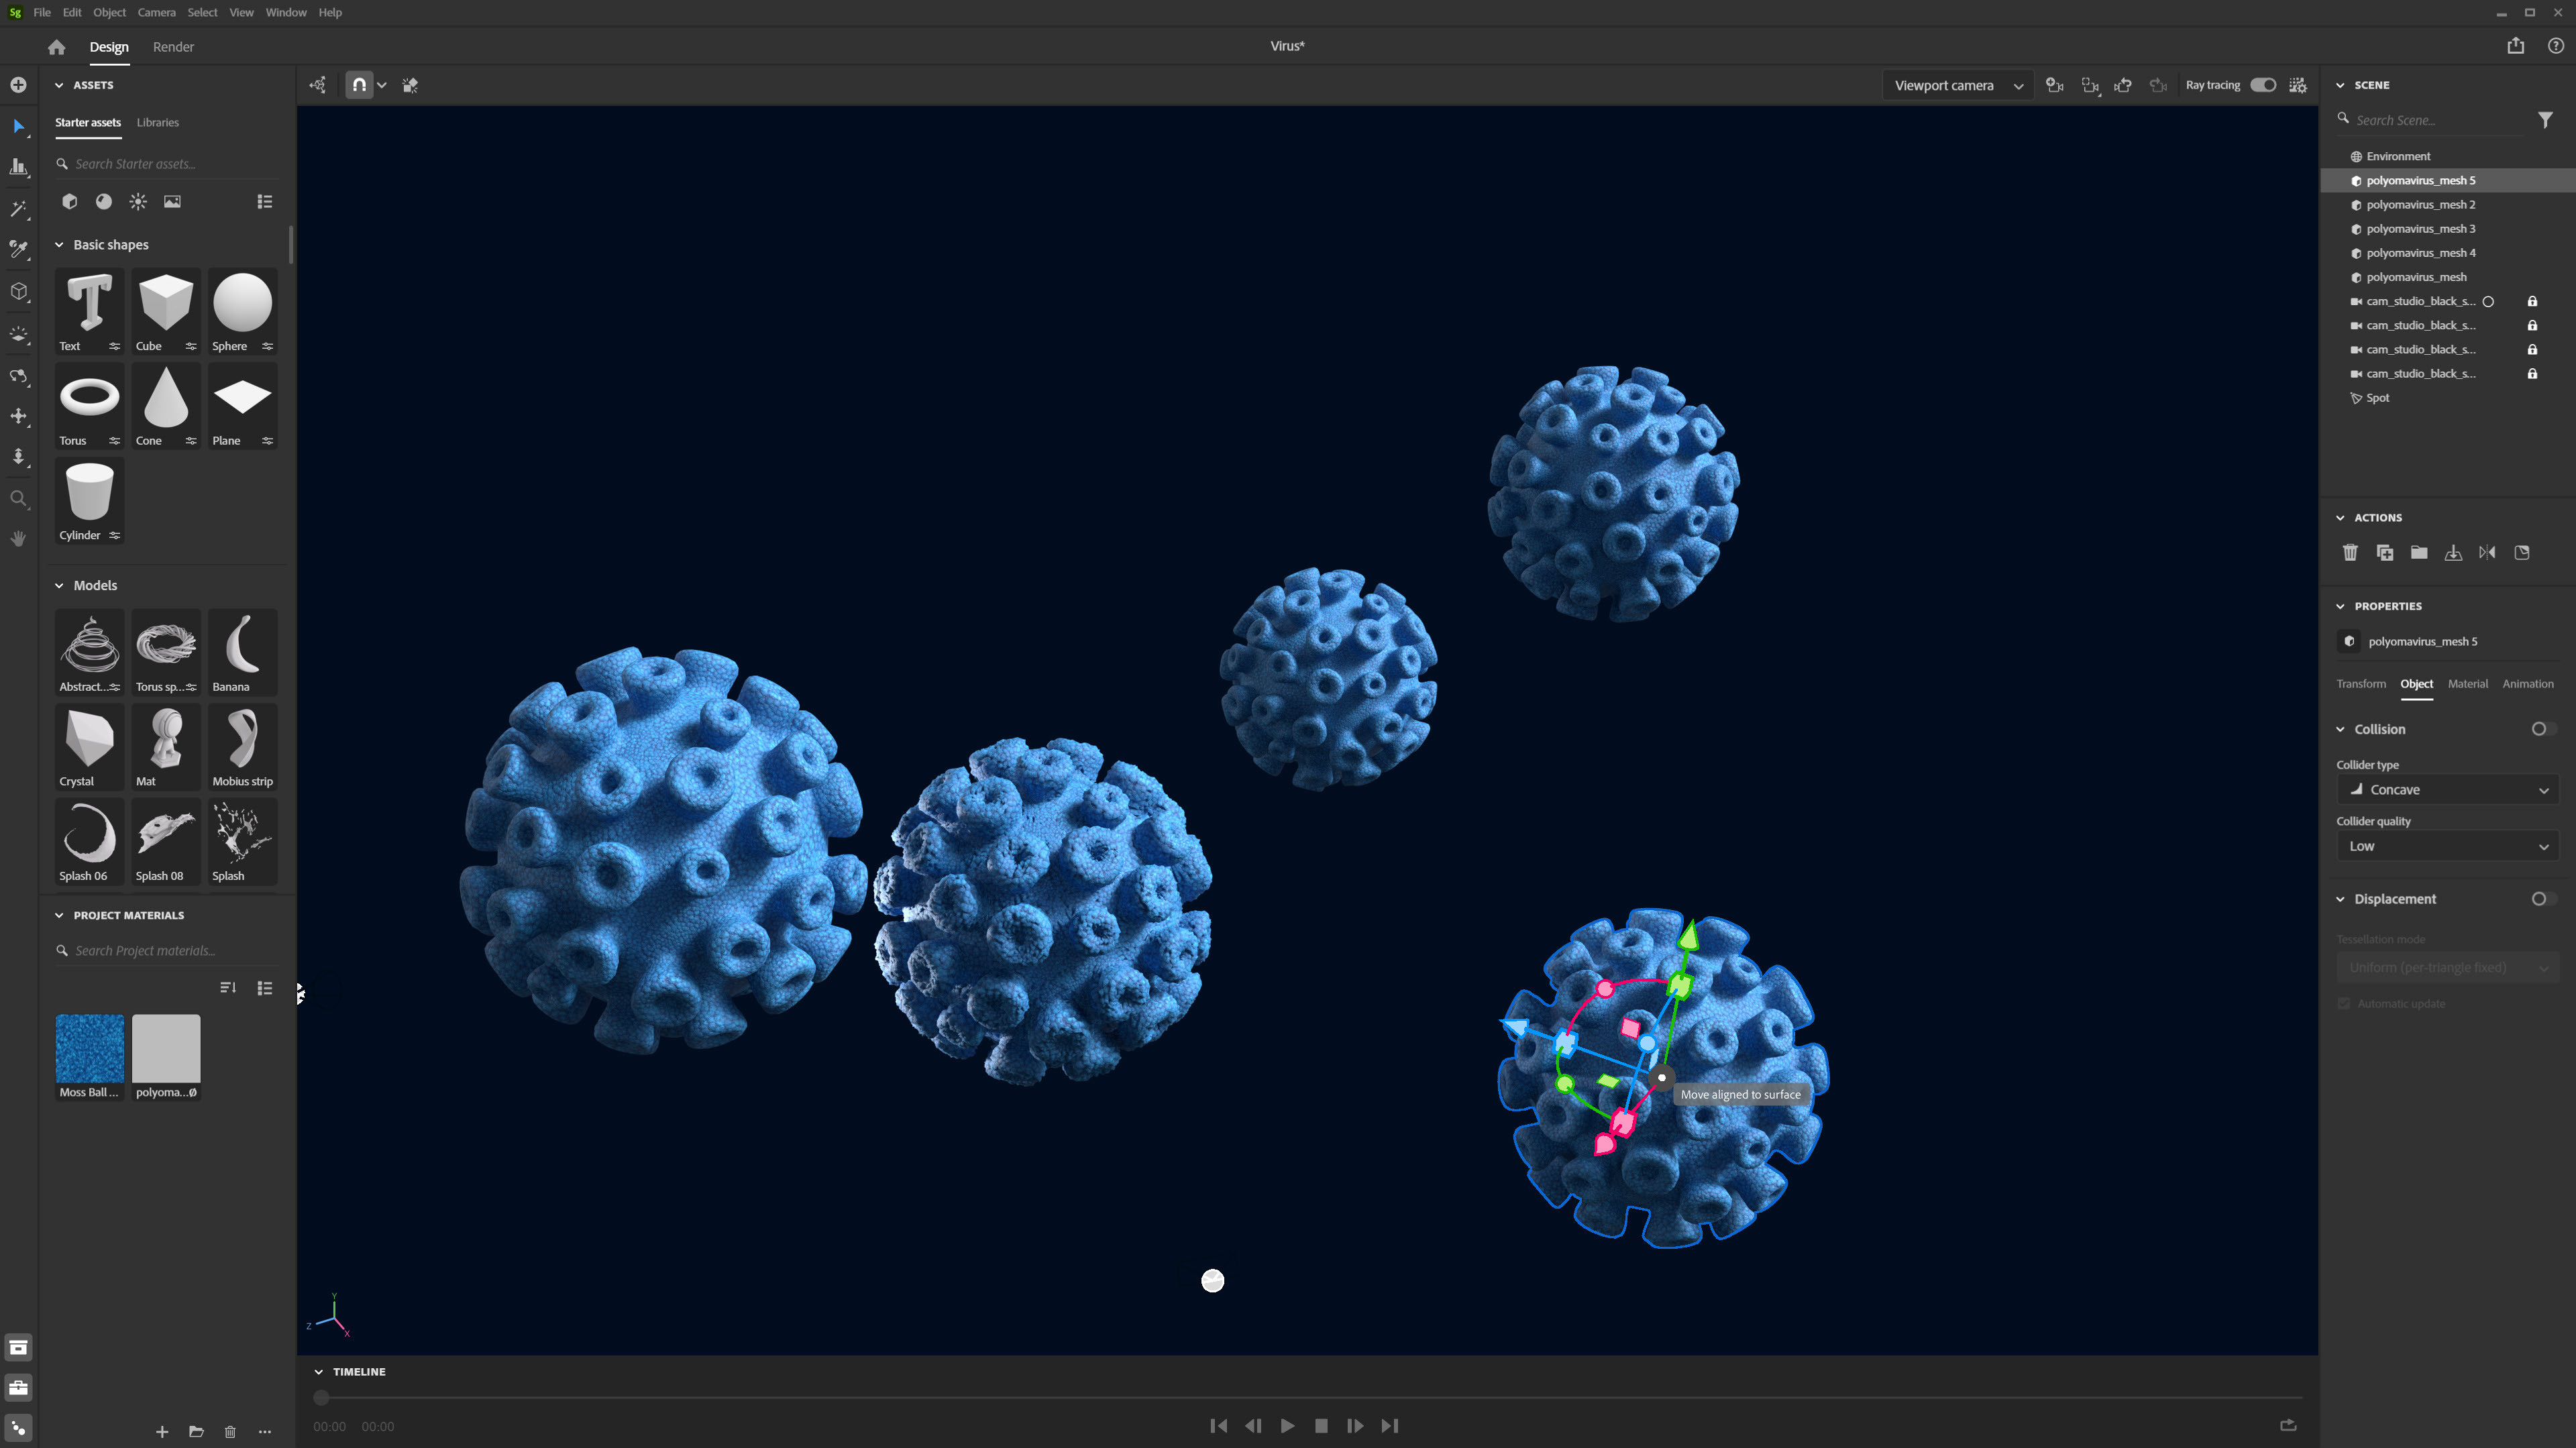Click the group folder icon in Actions
2576x1448 pixels.
[2418, 553]
